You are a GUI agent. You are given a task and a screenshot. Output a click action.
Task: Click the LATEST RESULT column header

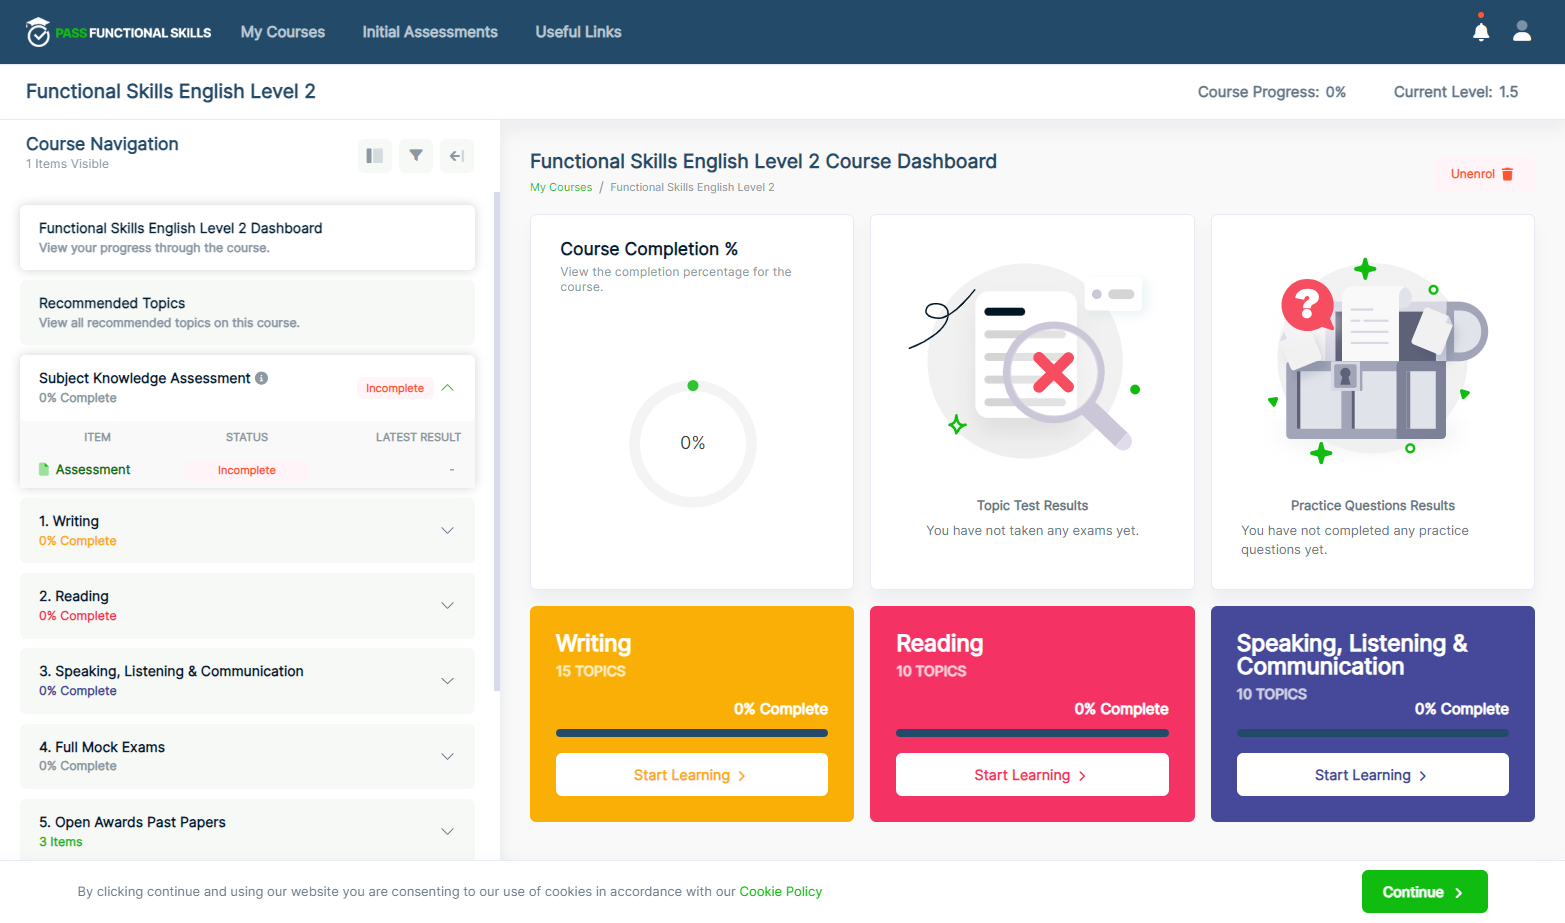[x=418, y=437]
